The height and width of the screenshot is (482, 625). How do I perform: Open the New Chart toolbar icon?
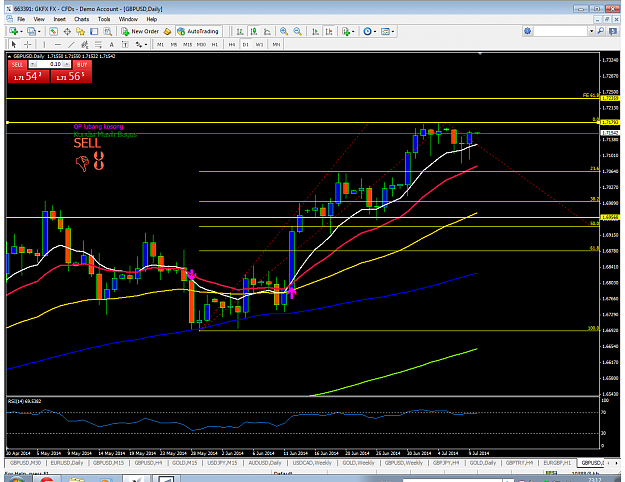click(x=13, y=31)
